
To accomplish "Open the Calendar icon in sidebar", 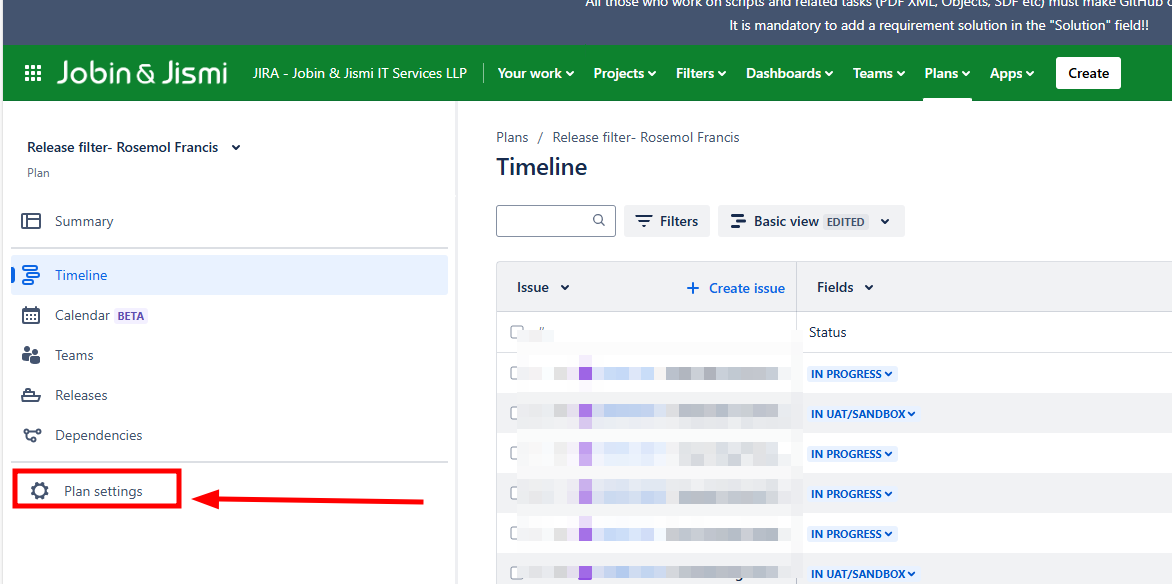I will [x=31, y=315].
